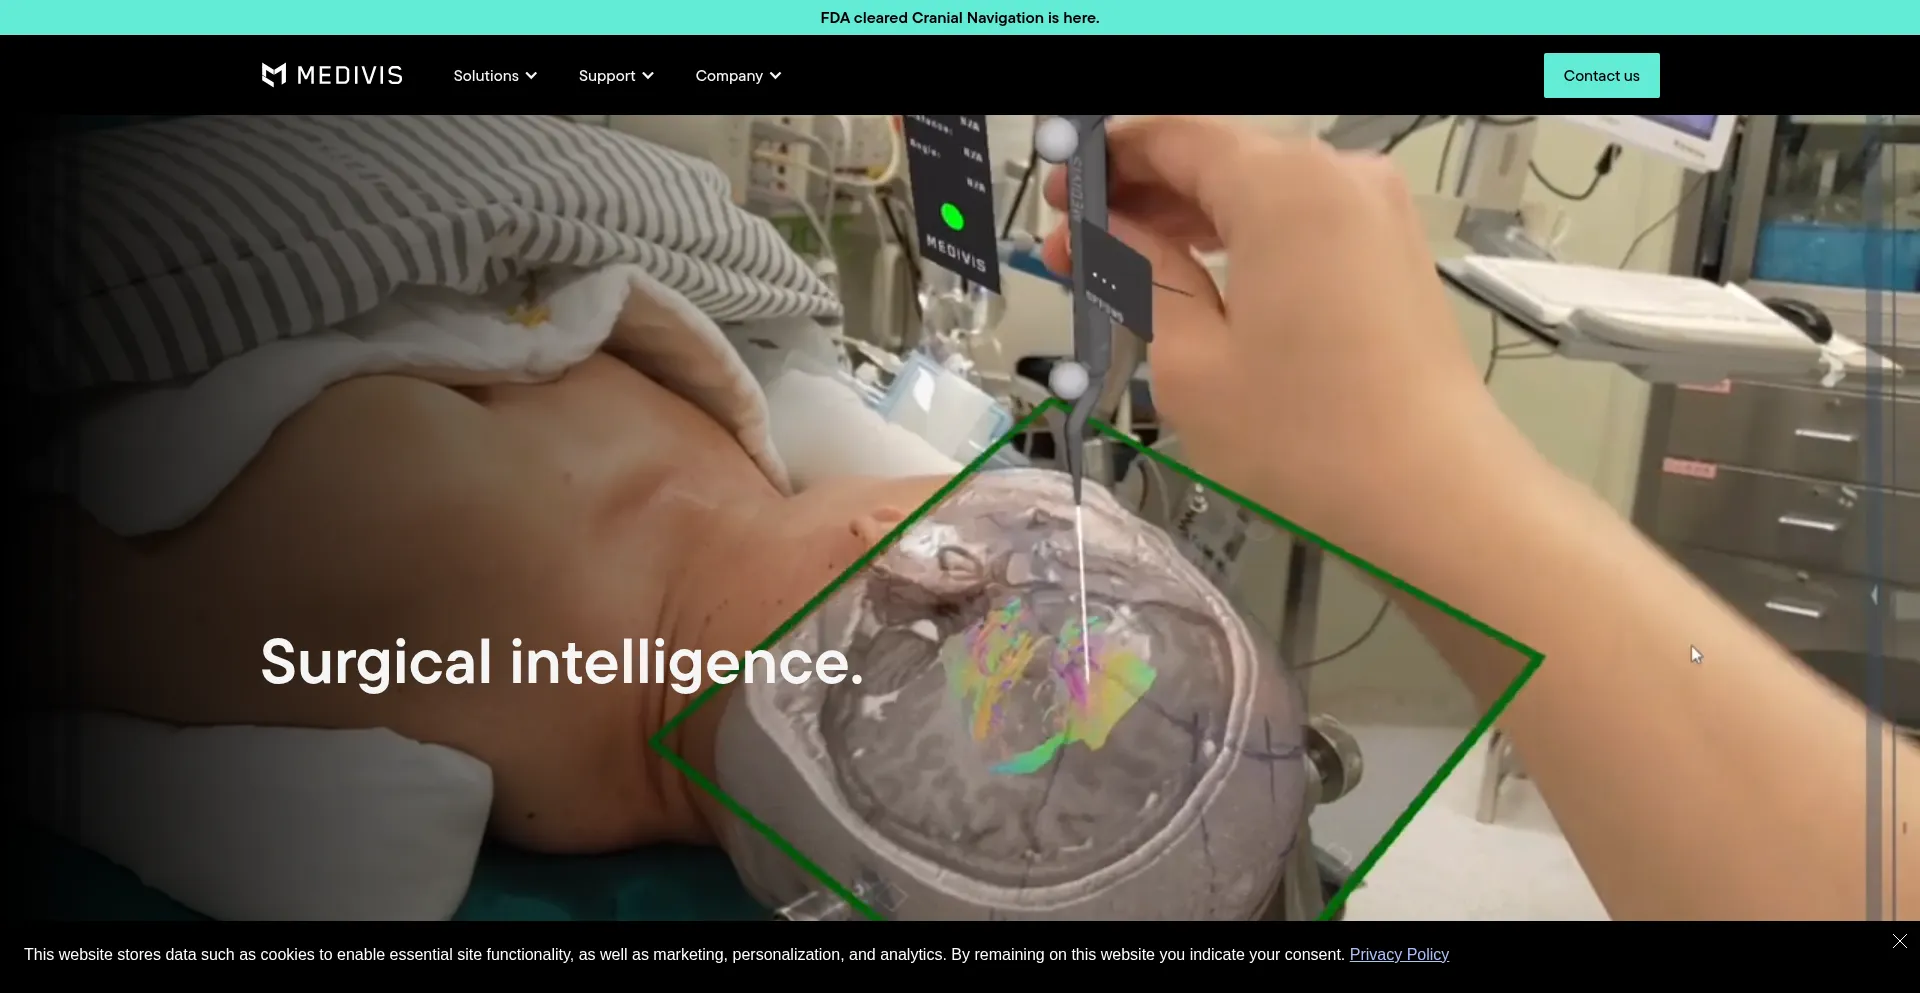
Task: Expand the Support menu
Action: (x=616, y=76)
